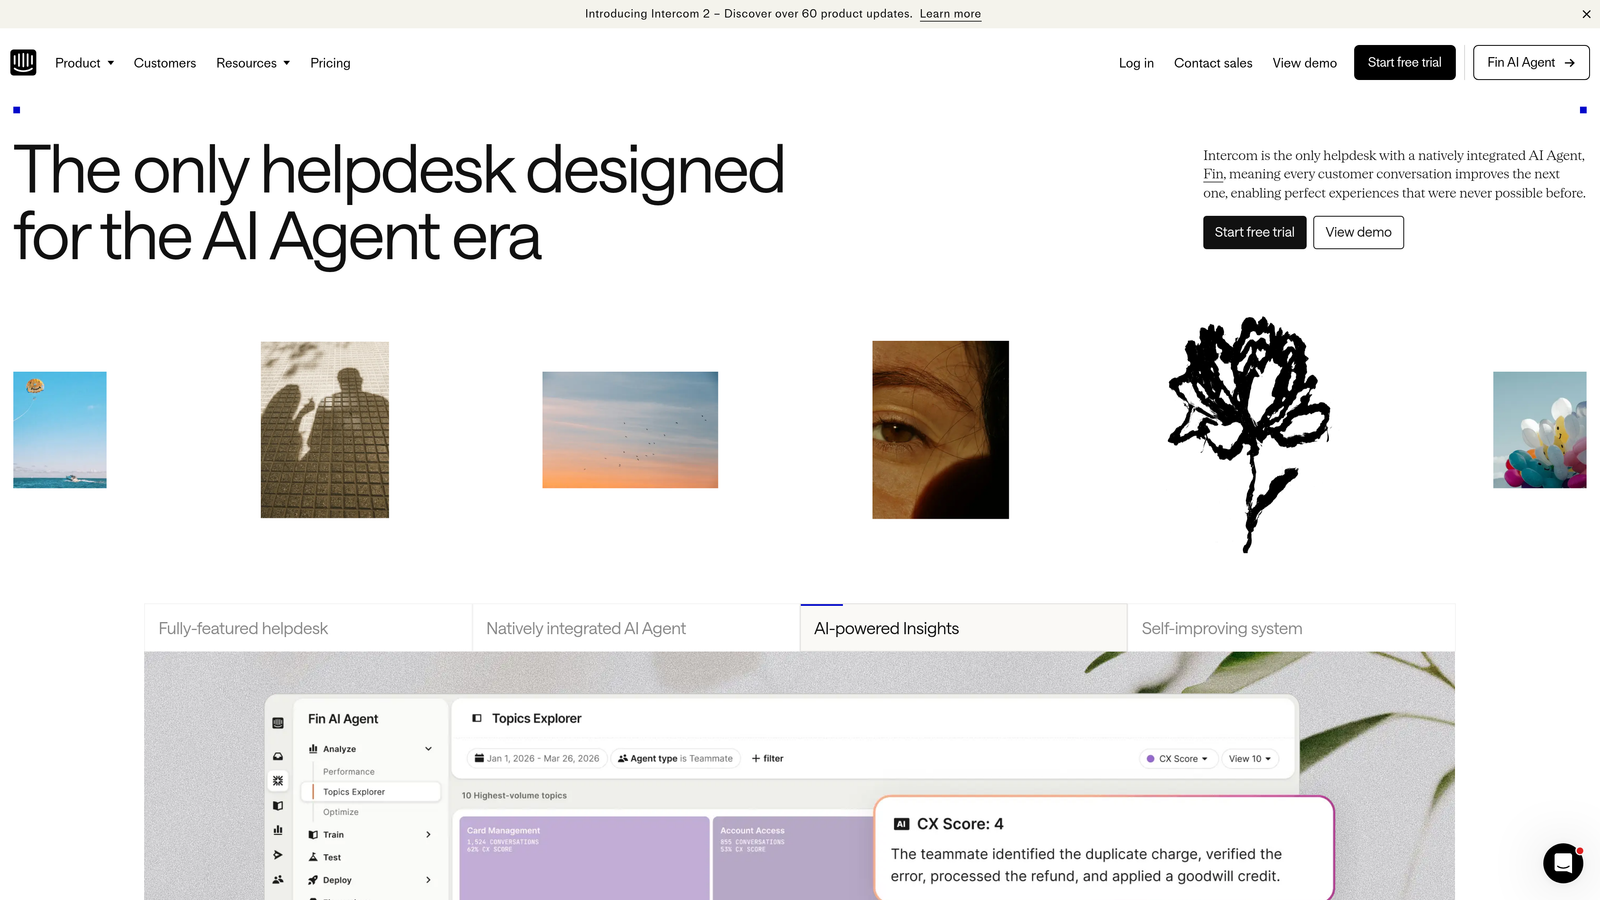Viewport: 1600px width, 900px height.
Task: Open the Resources dropdown menu
Action: click(x=253, y=63)
